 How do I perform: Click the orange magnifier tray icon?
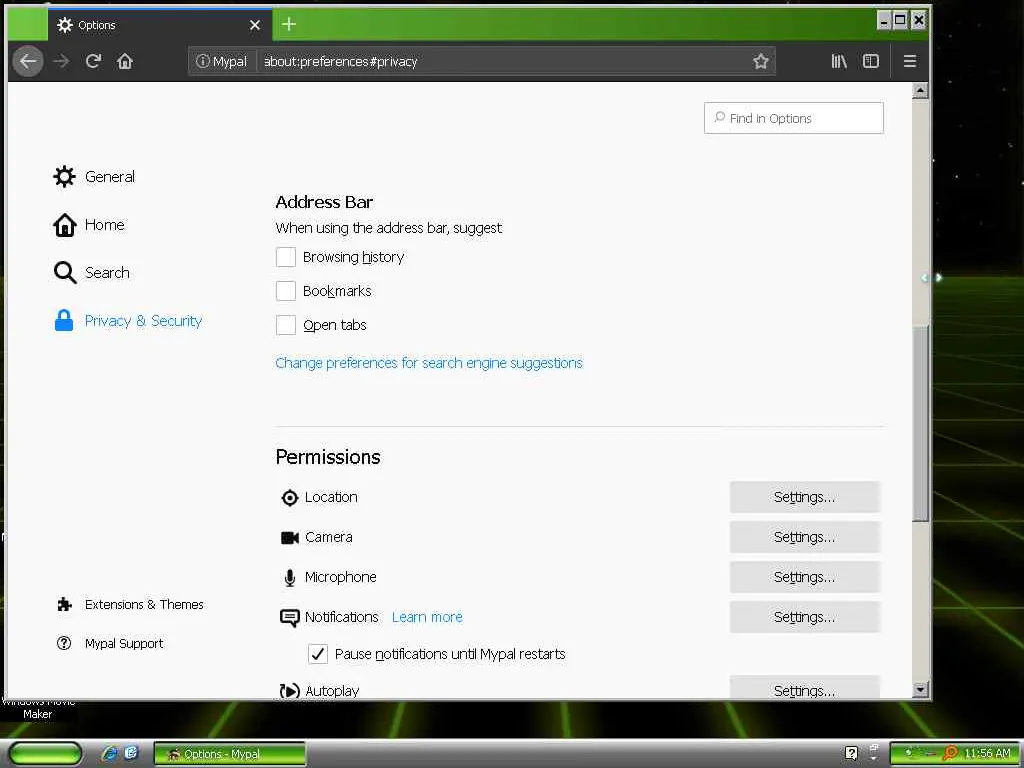click(x=951, y=753)
